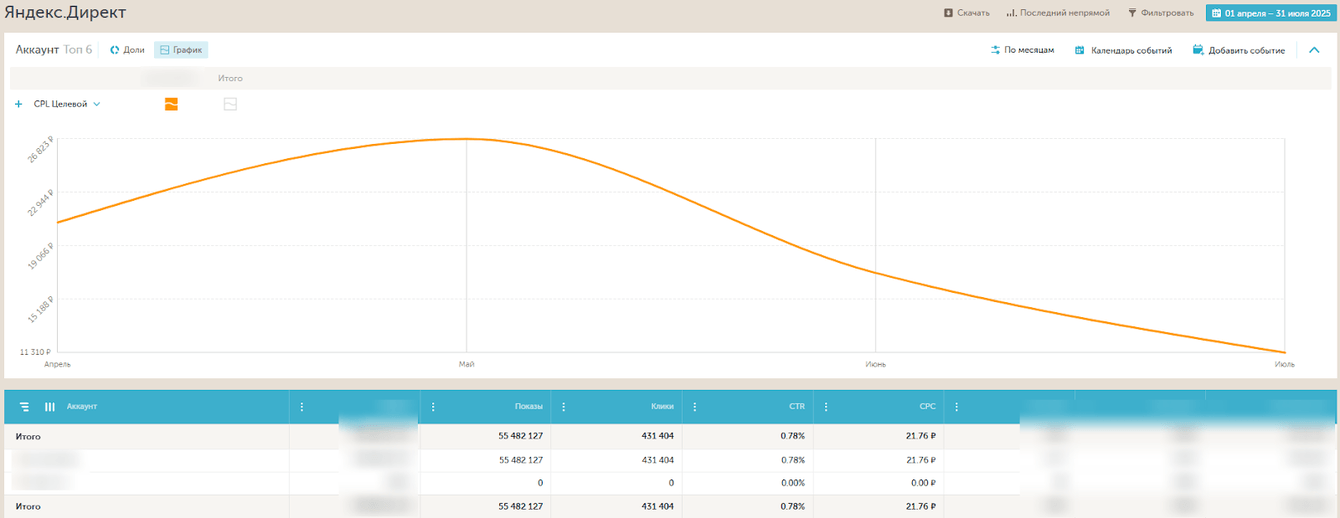Open Календарь событий

(x=1123, y=50)
